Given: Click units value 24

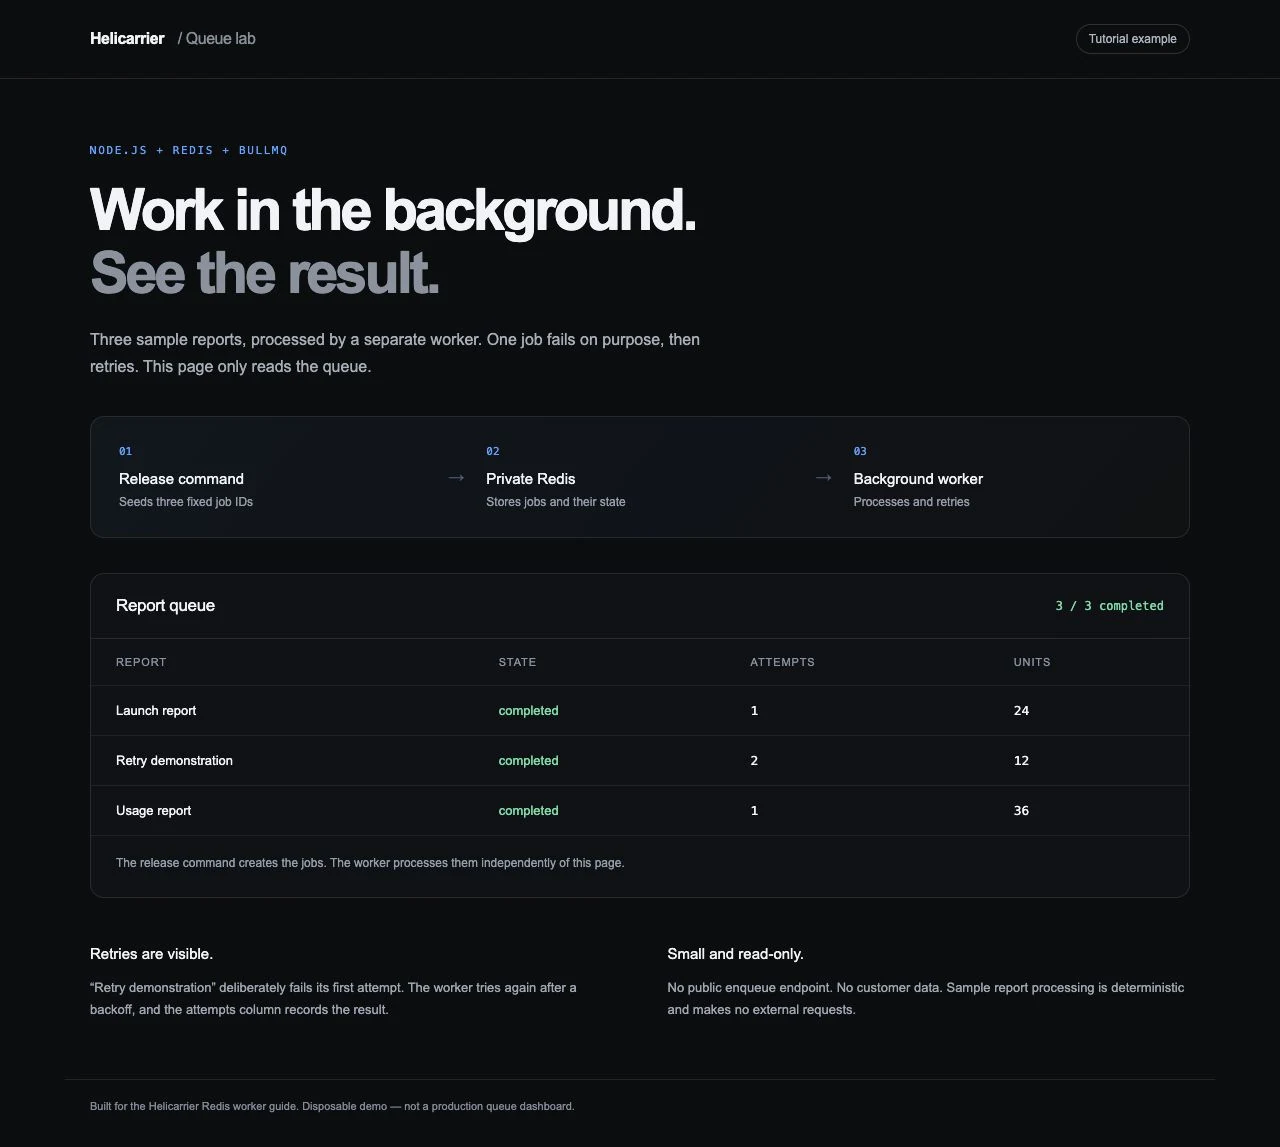Looking at the screenshot, I should [1021, 711].
